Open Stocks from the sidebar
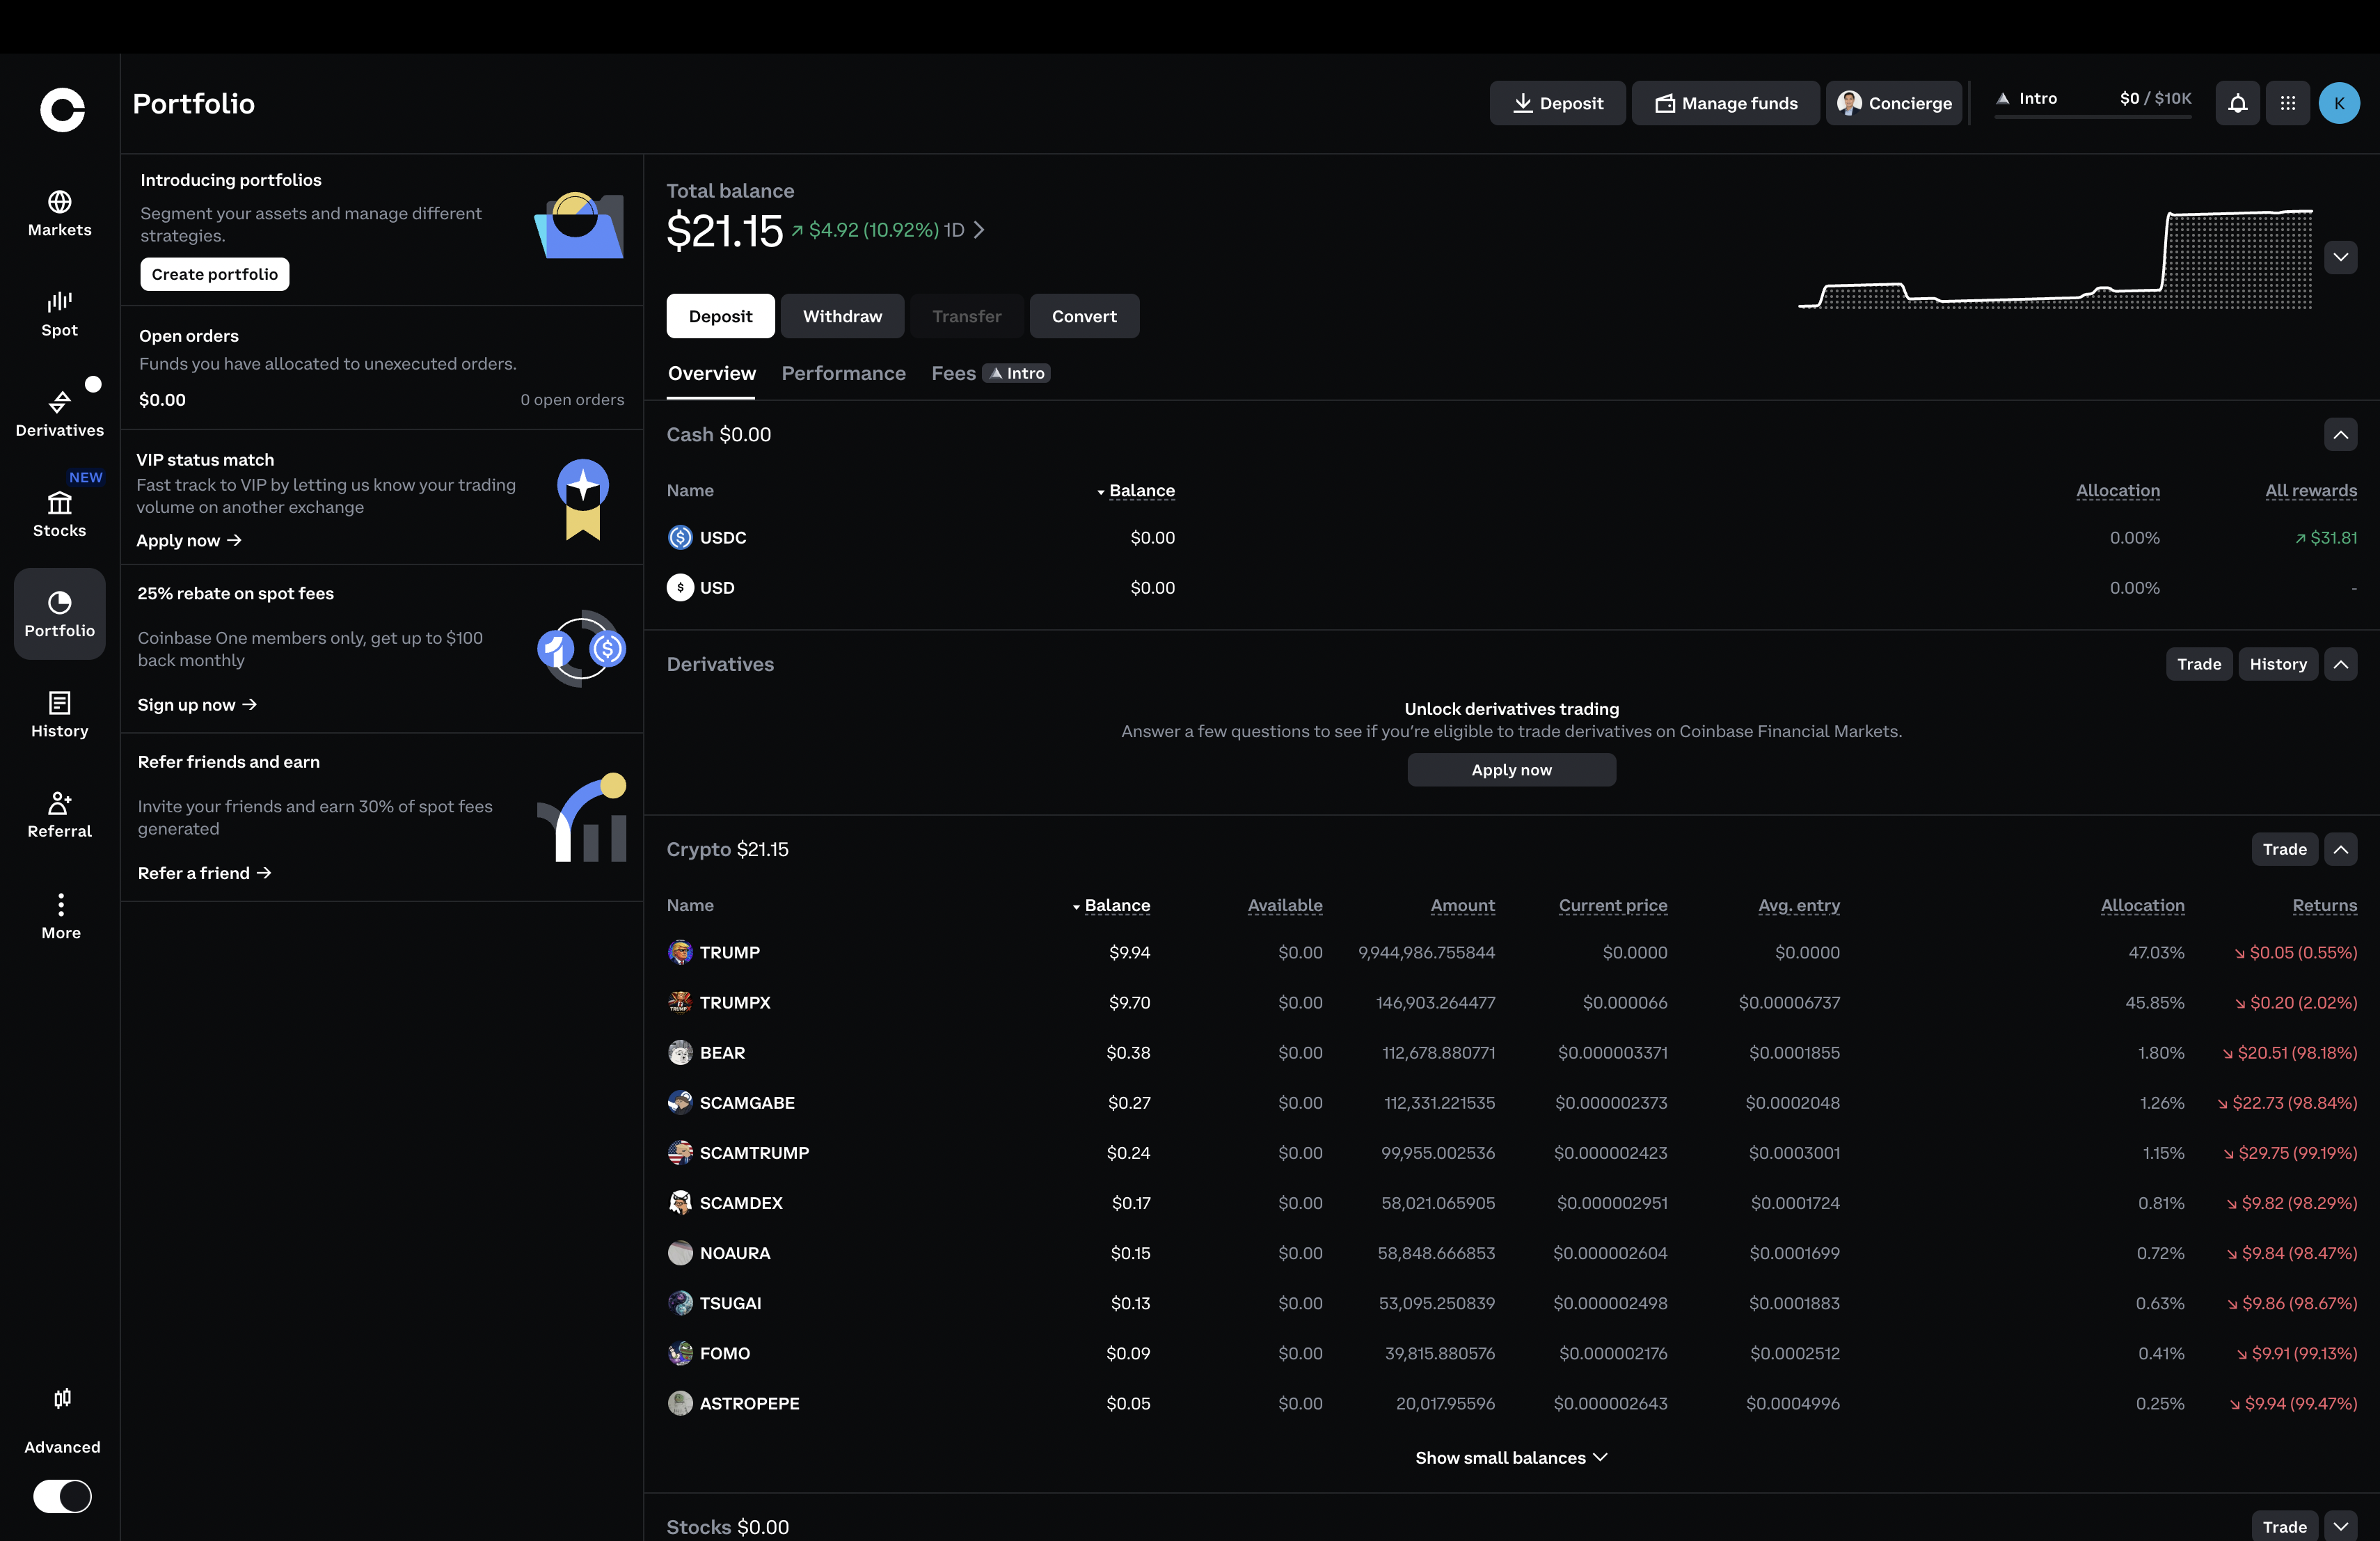The height and width of the screenshot is (1541, 2380). (60, 514)
